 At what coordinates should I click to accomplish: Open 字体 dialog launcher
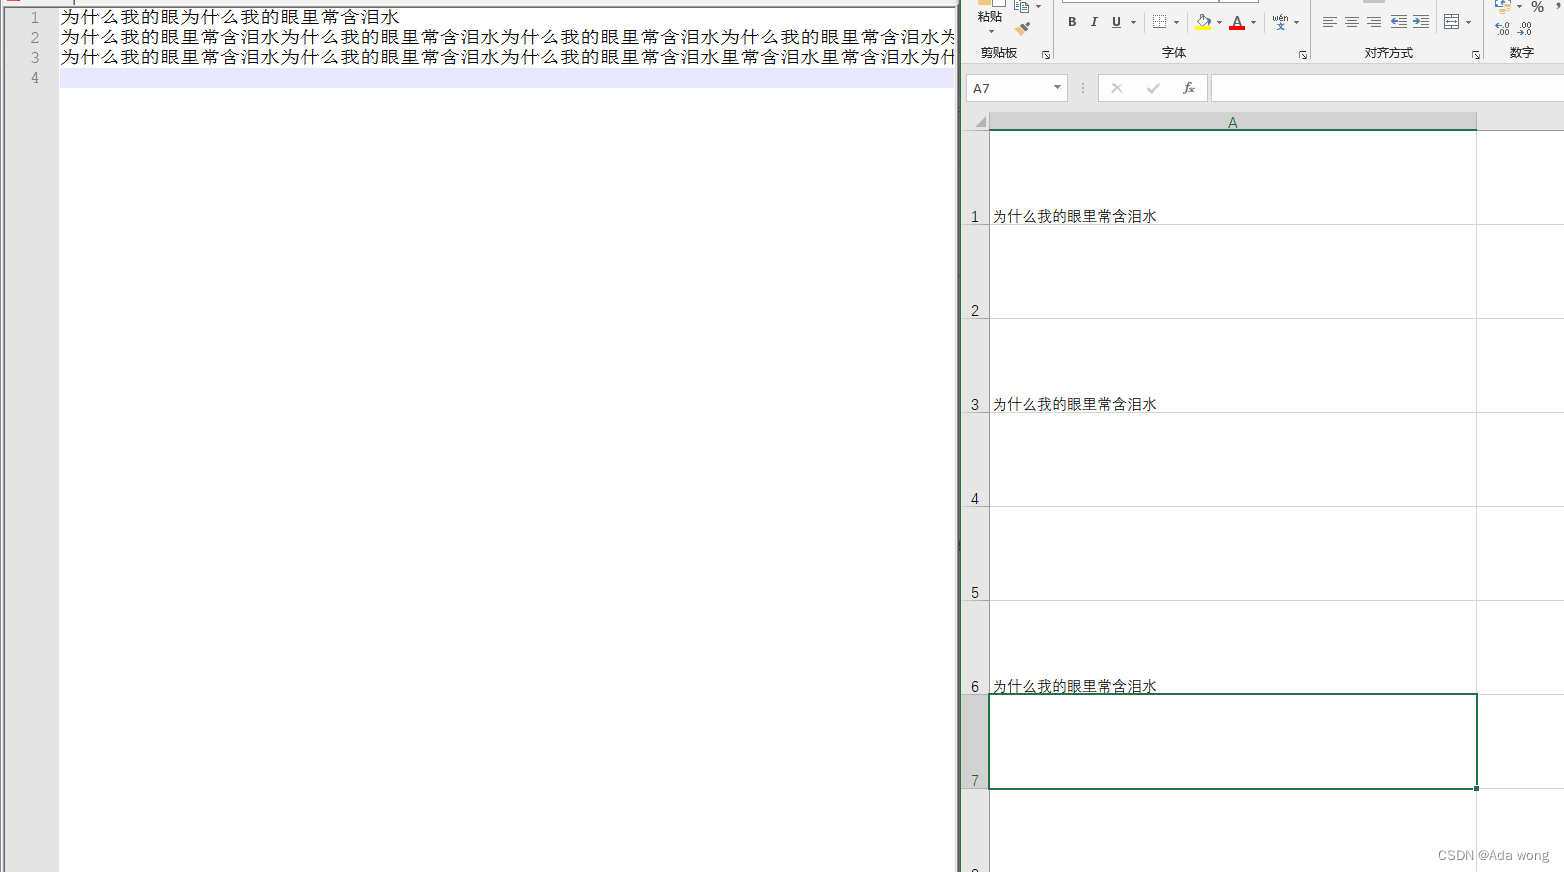coord(1303,55)
